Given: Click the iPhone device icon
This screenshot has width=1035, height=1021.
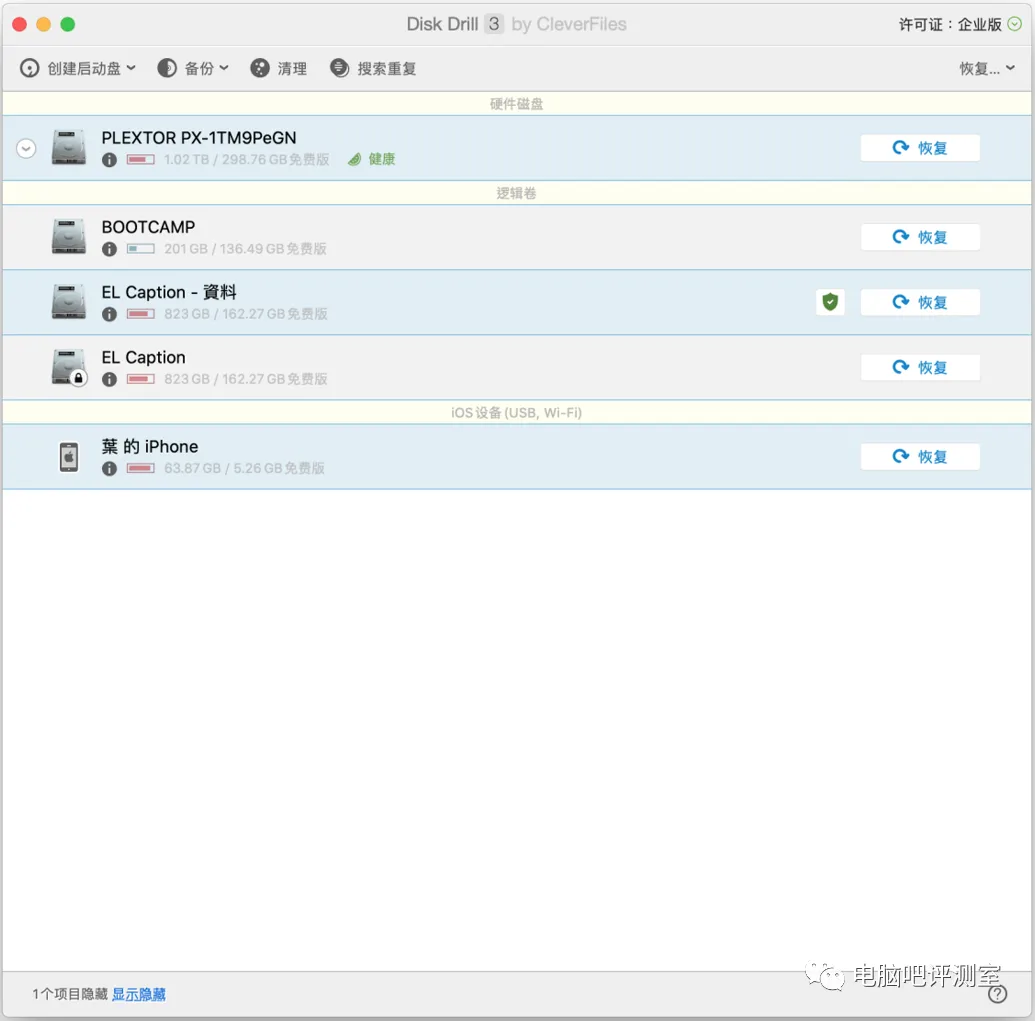Looking at the screenshot, I should click(x=69, y=457).
